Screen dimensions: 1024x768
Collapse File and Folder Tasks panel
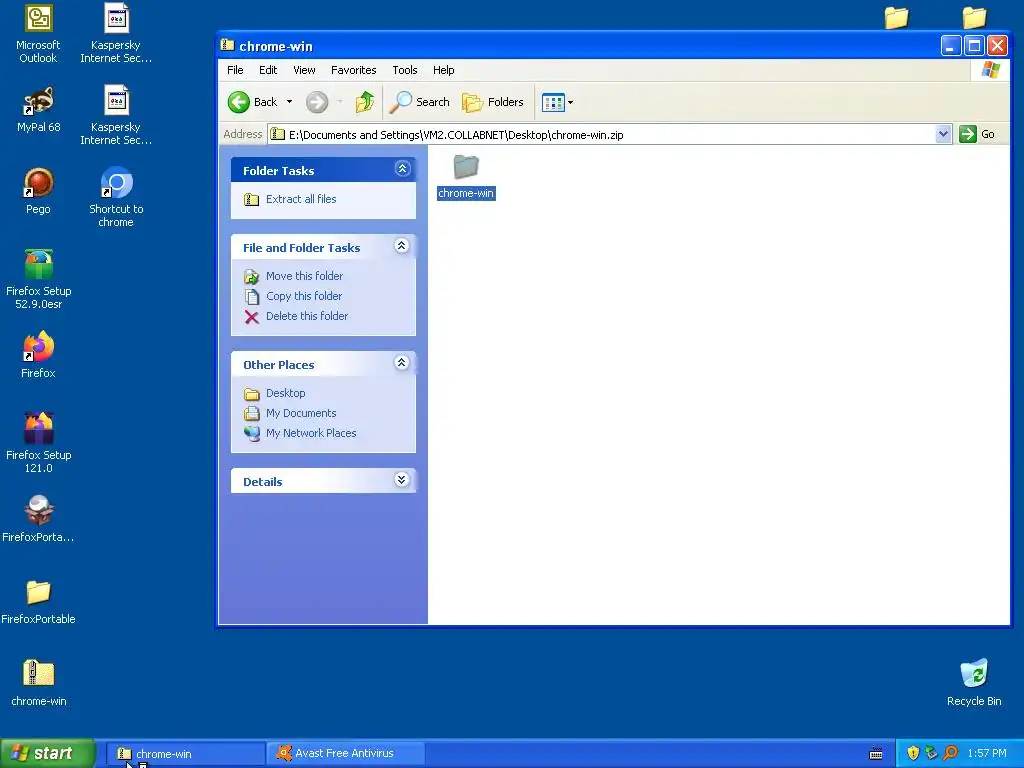(x=402, y=246)
